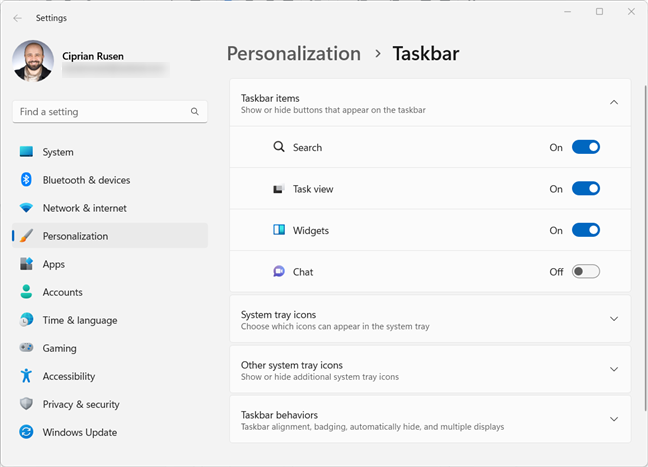Click the System tray icons heading

[x=279, y=315]
